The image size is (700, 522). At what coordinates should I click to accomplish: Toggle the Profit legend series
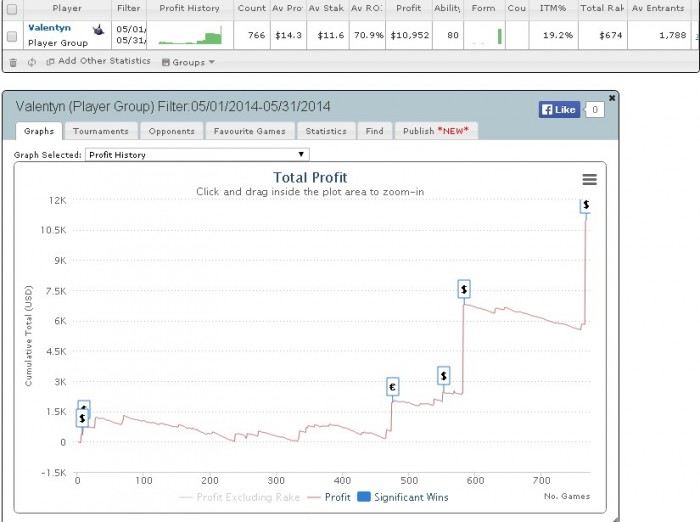329,497
